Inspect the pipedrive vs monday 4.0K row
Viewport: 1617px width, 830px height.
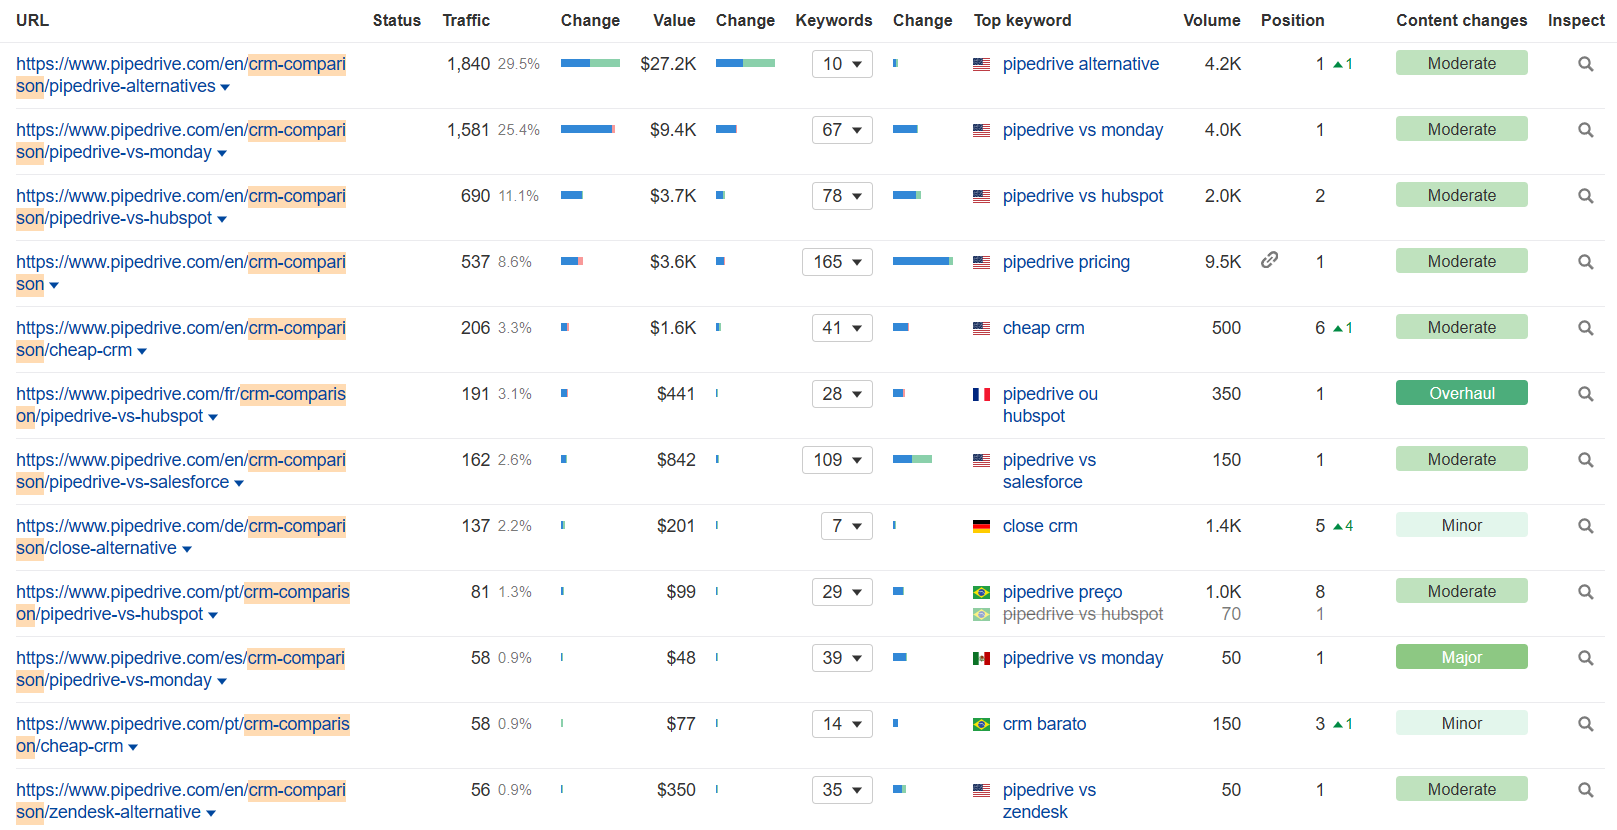[x=1585, y=130]
